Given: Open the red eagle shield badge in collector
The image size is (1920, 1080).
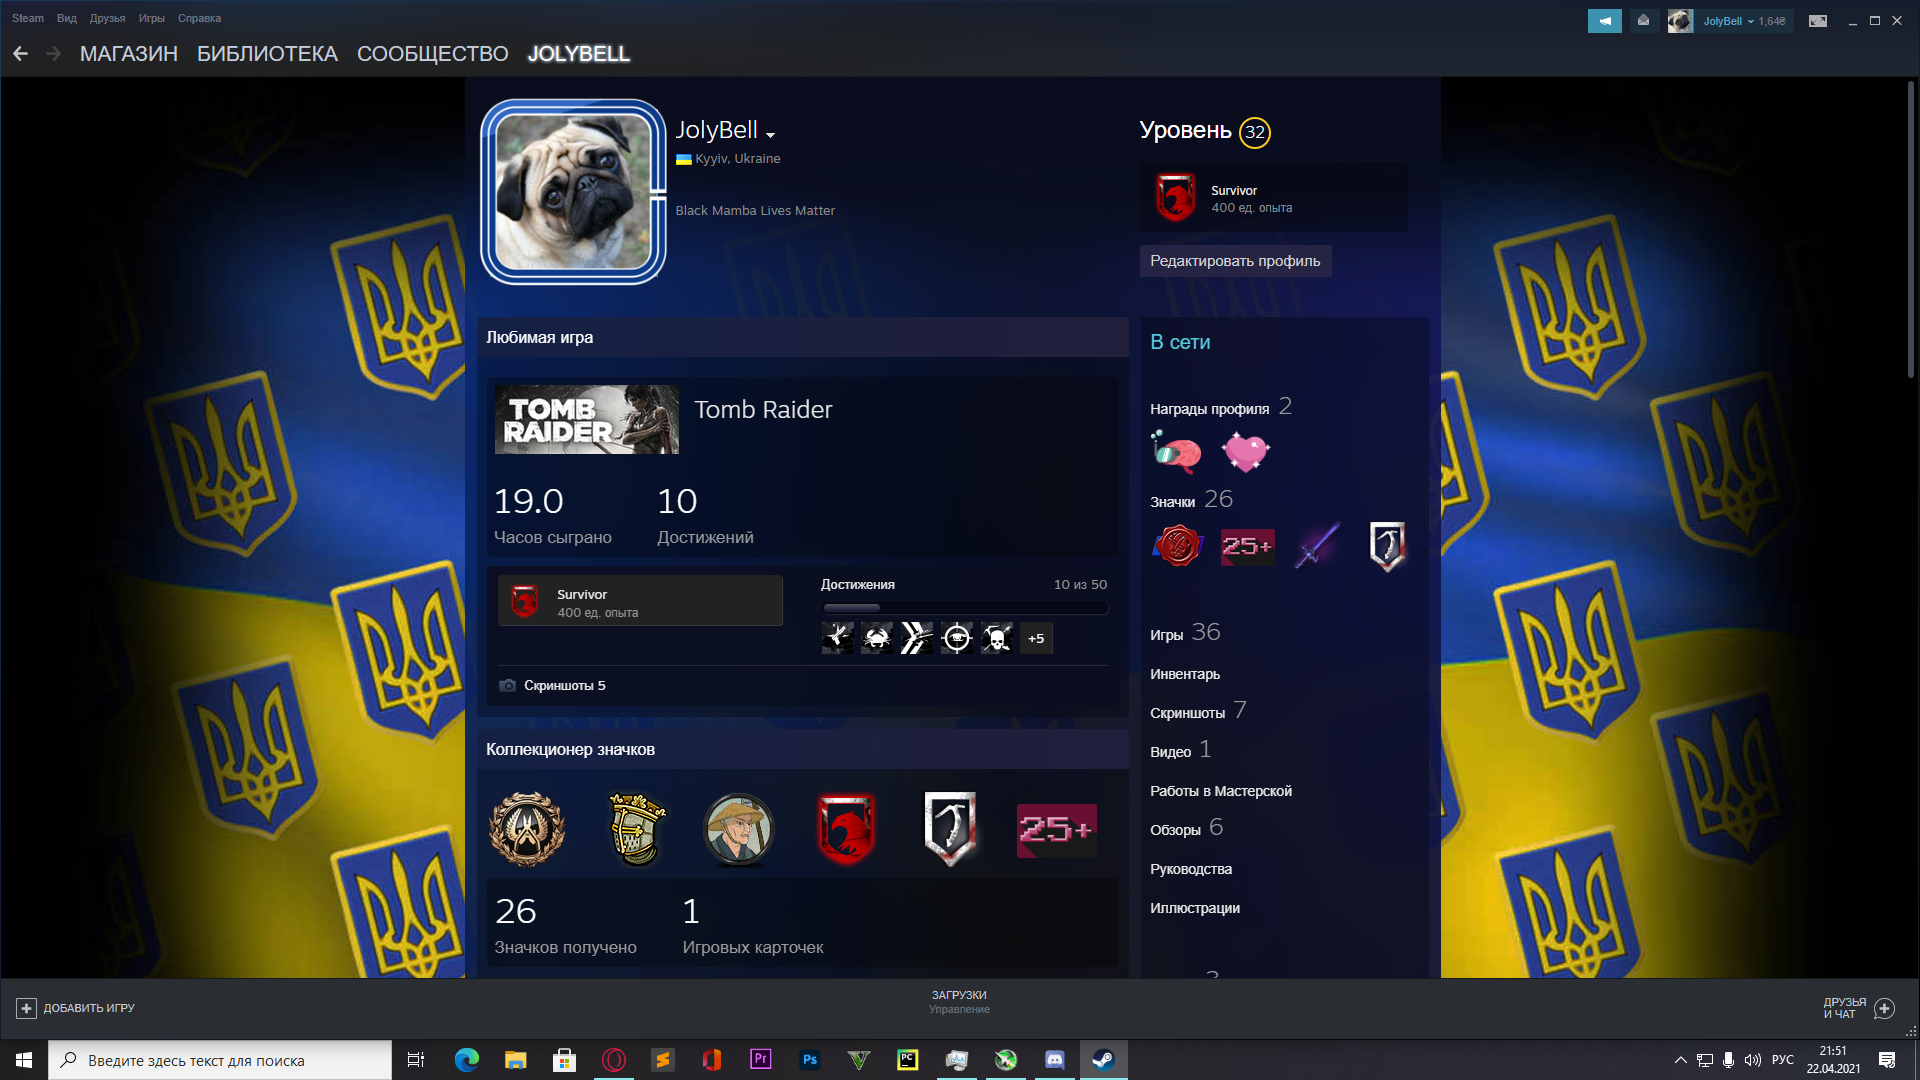Looking at the screenshot, I should click(846, 829).
